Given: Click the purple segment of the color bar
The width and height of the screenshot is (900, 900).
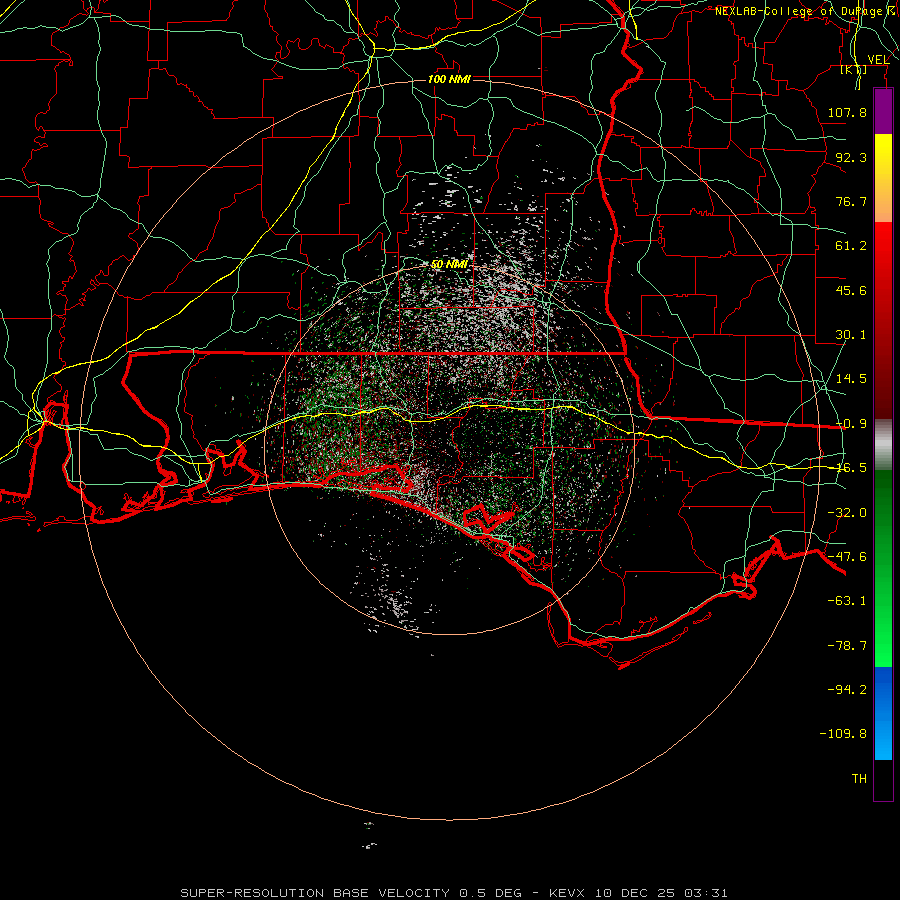Looking at the screenshot, I should pos(883,112).
